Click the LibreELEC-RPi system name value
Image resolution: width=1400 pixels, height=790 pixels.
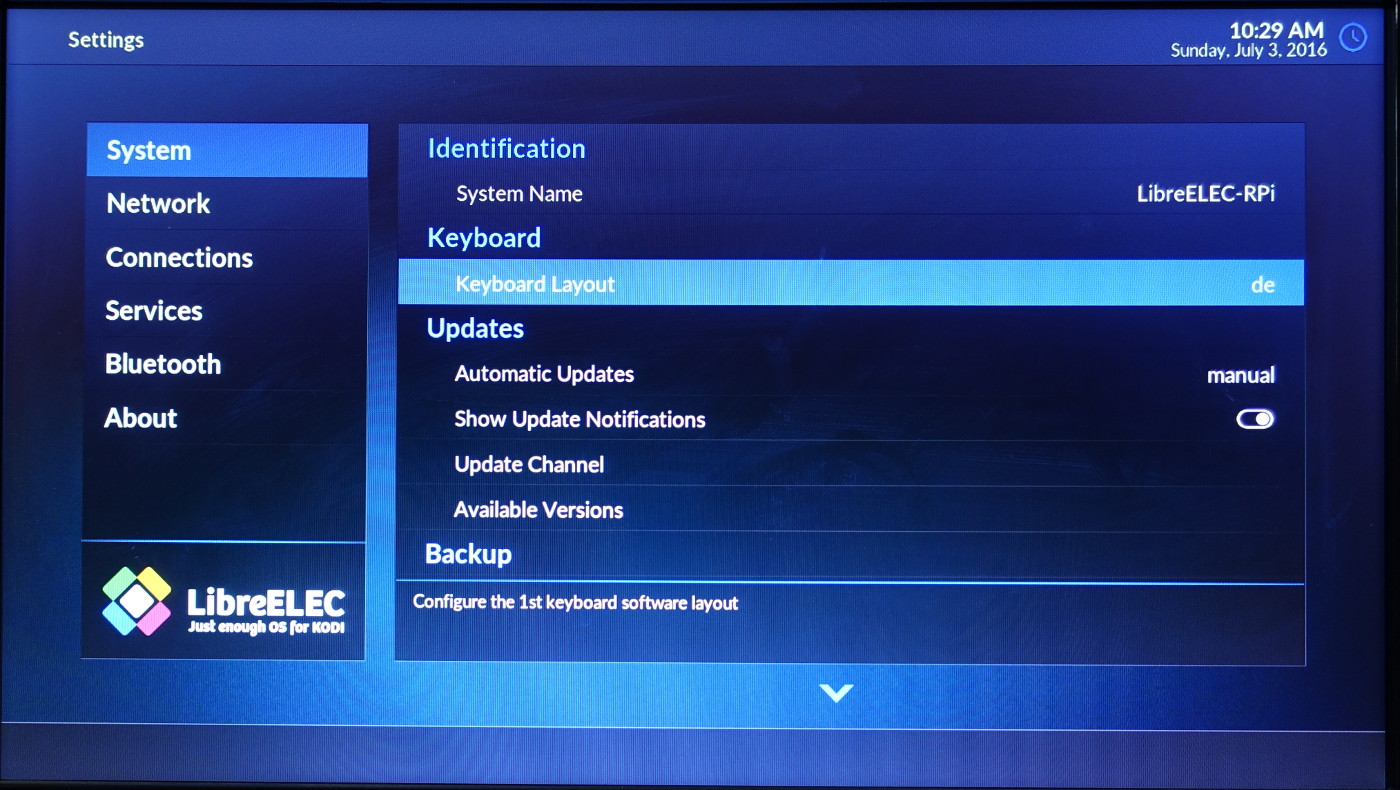[1206, 195]
